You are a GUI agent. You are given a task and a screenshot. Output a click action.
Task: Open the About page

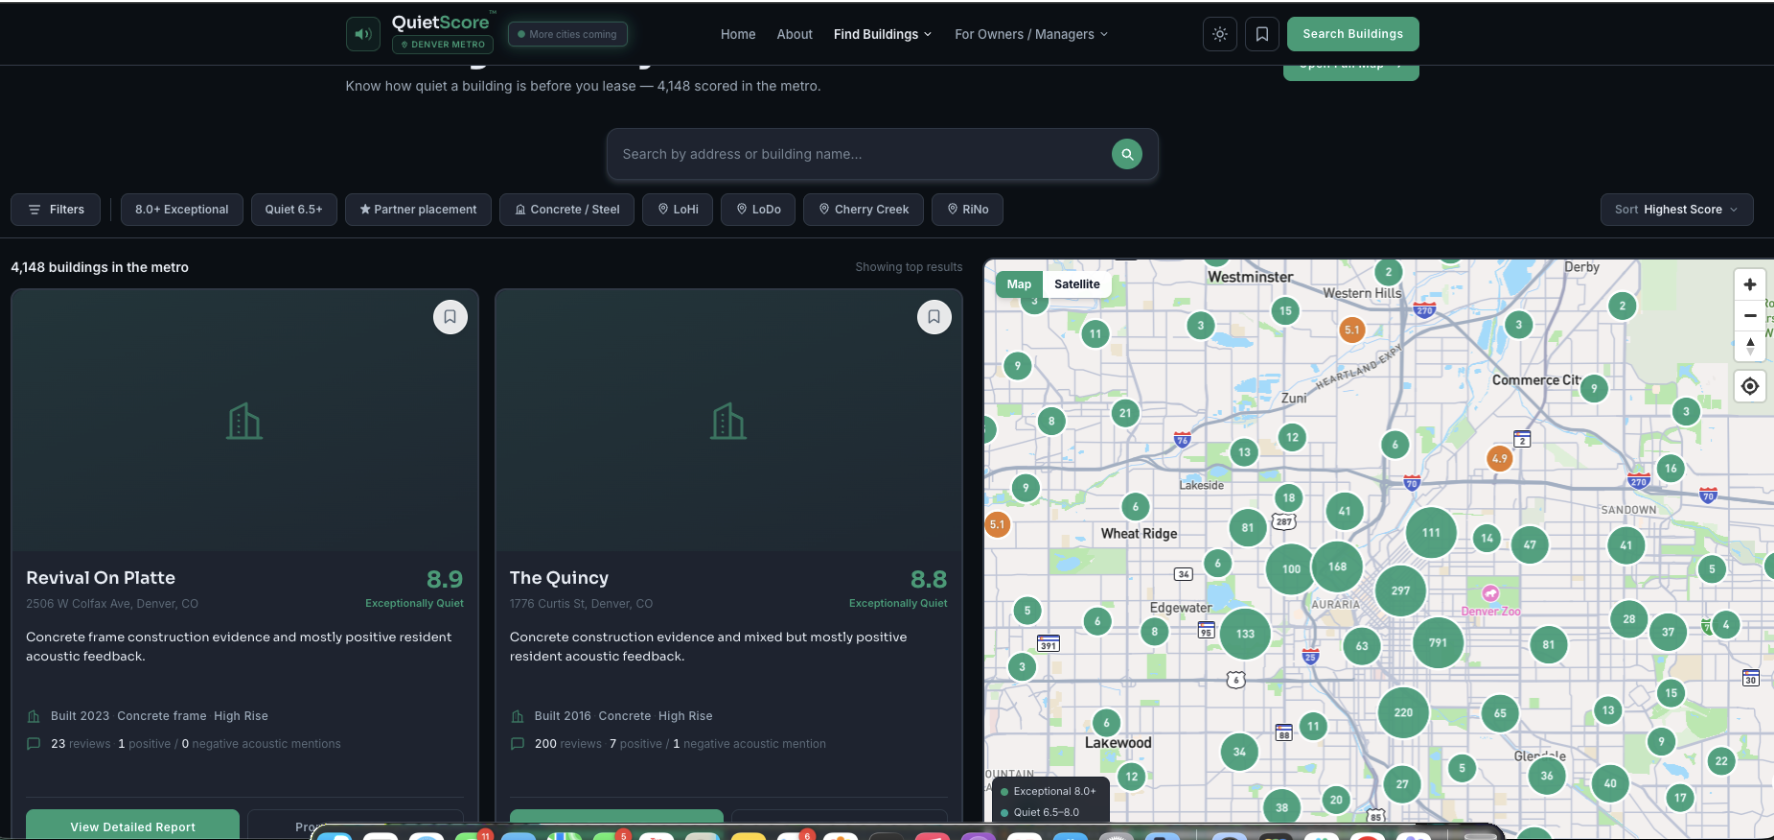point(795,34)
